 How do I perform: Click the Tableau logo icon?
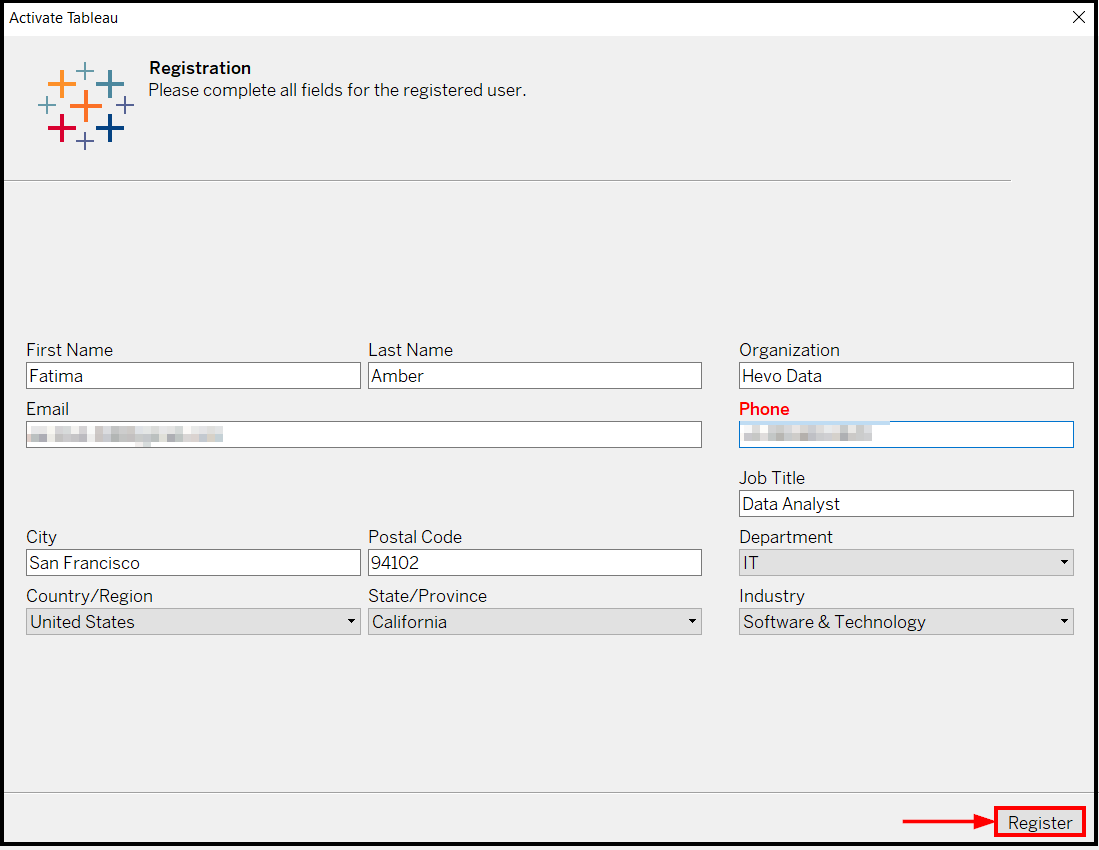click(86, 105)
